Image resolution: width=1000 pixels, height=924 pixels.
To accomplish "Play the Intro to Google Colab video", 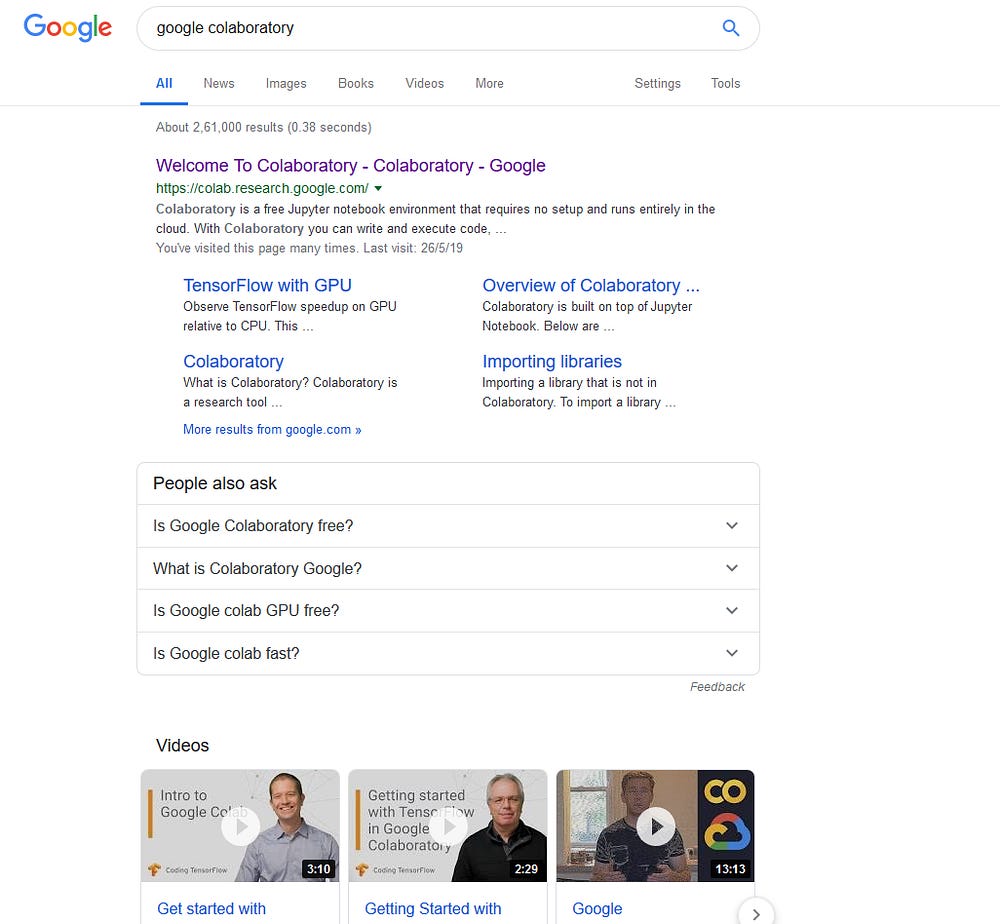I will click(240, 826).
